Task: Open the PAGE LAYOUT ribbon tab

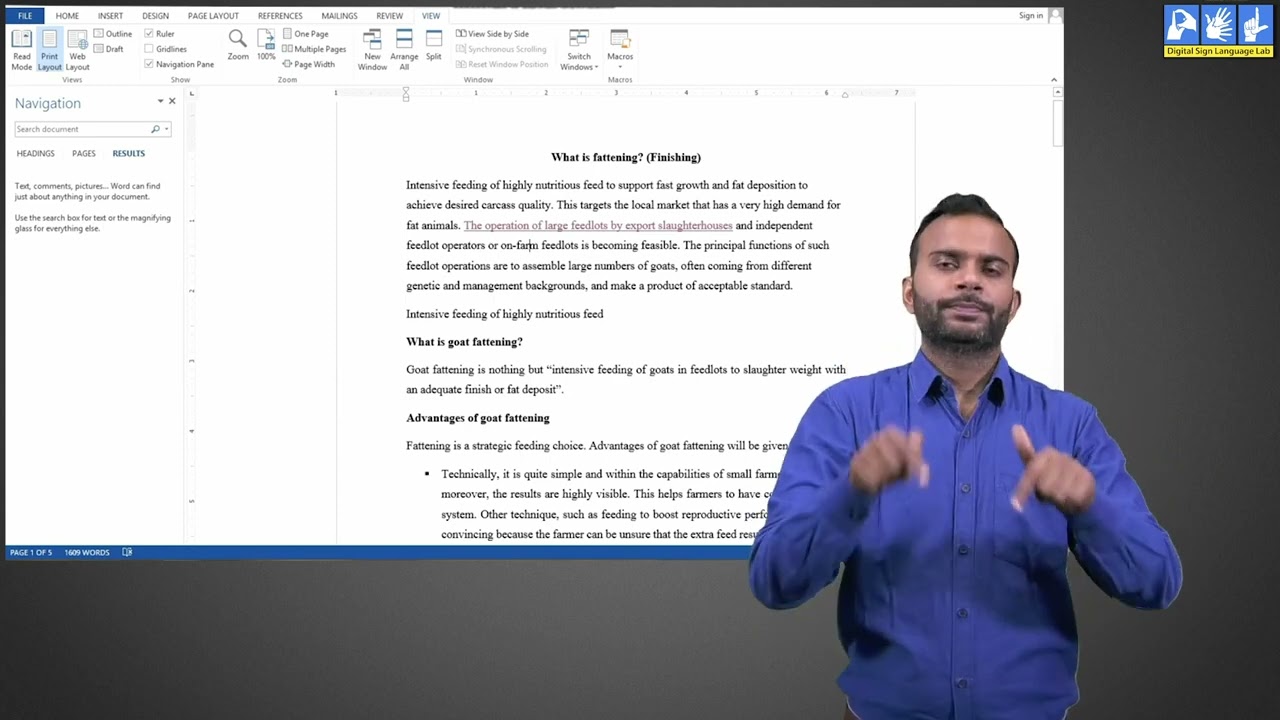Action: (213, 16)
